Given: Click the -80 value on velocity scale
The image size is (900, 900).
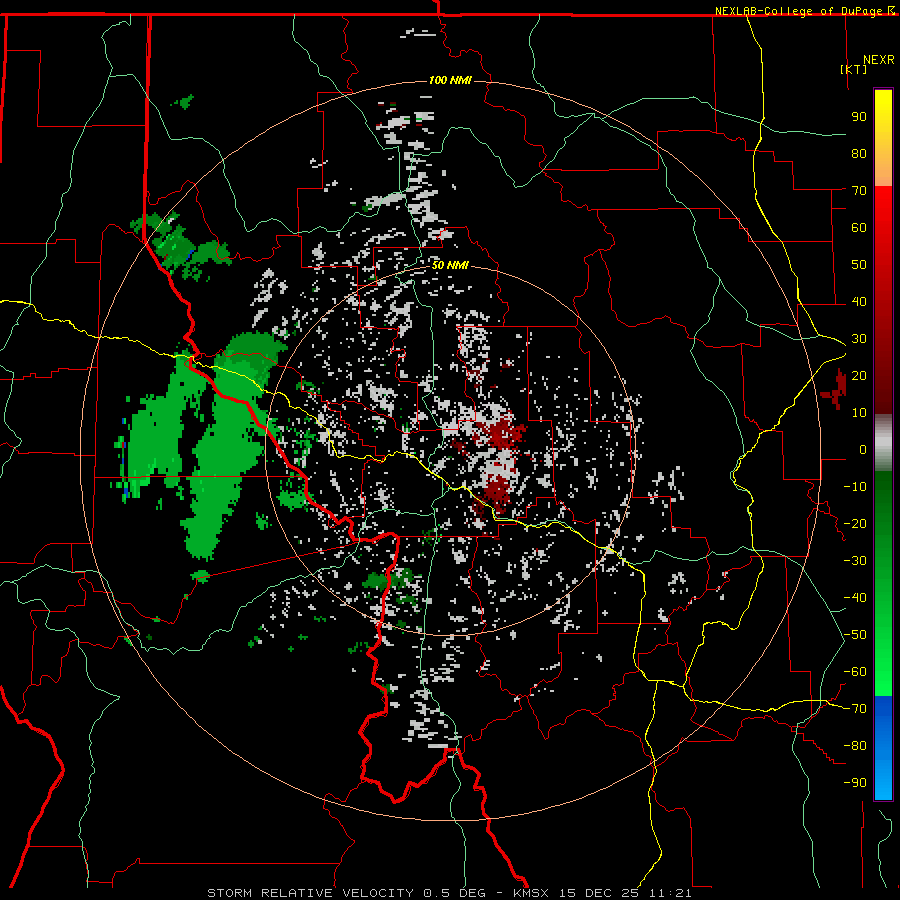Looking at the screenshot, I should [x=855, y=746].
